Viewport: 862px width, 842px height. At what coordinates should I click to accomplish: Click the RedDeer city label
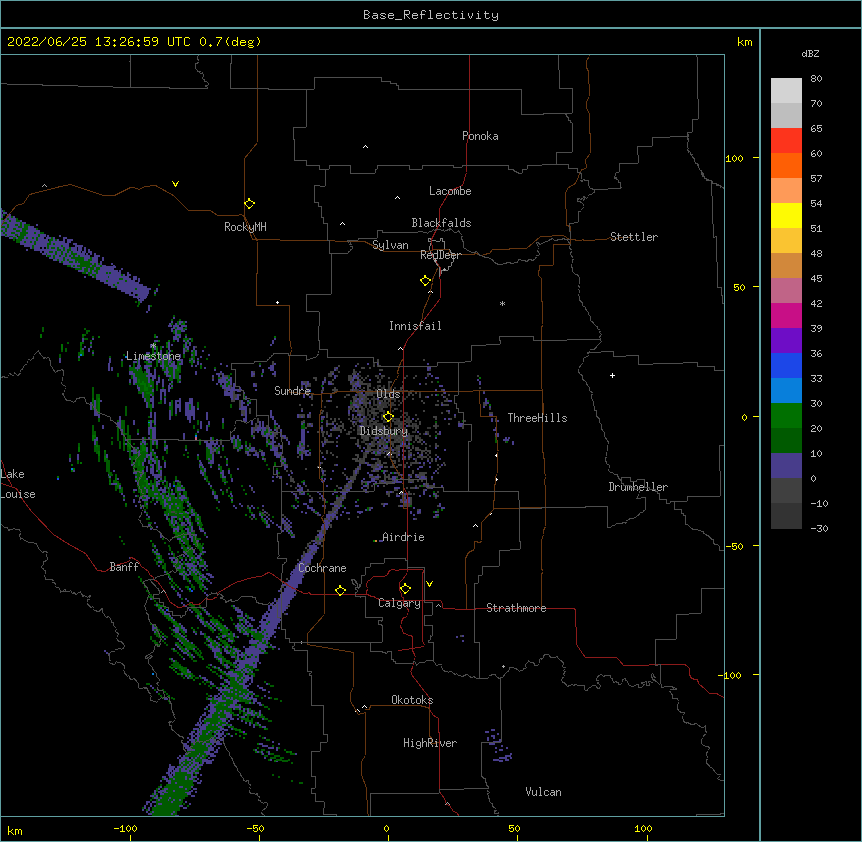[440, 255]
